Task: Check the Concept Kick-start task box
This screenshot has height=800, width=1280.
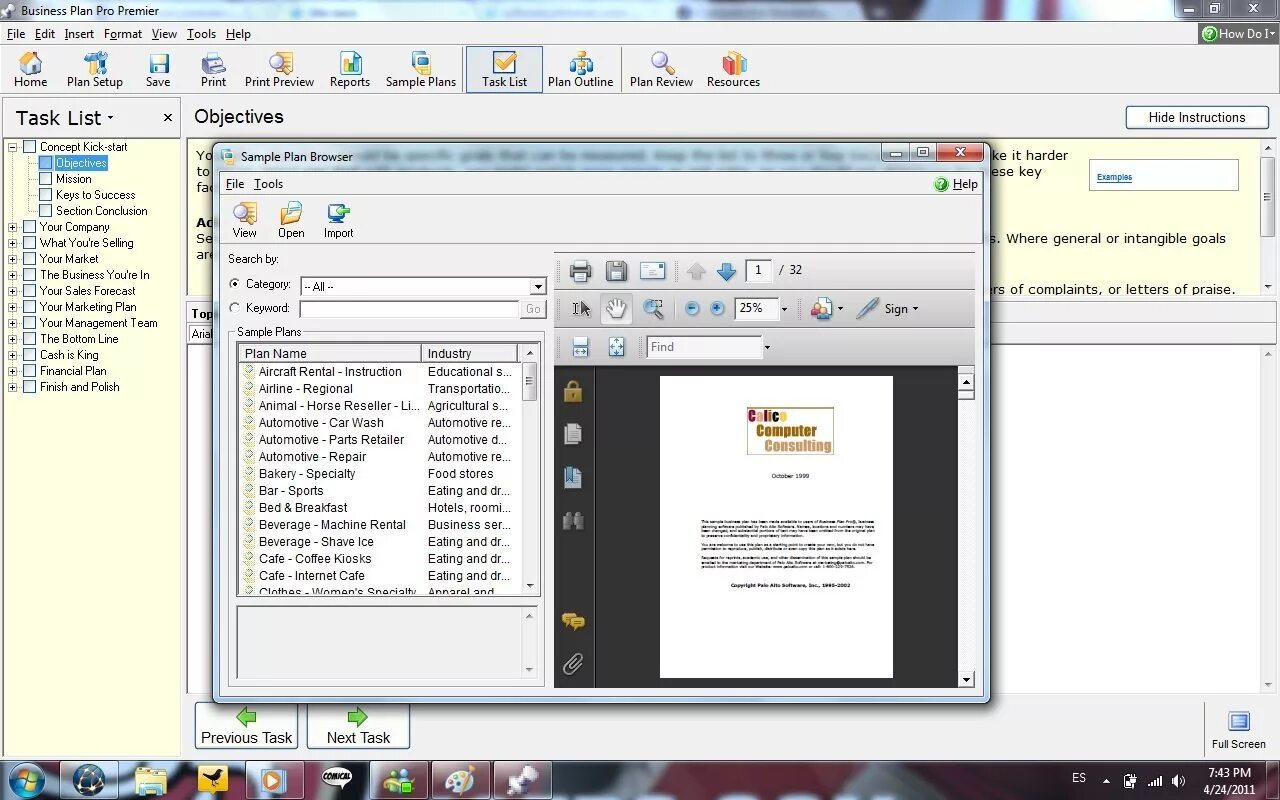Action: coord(29,147)
